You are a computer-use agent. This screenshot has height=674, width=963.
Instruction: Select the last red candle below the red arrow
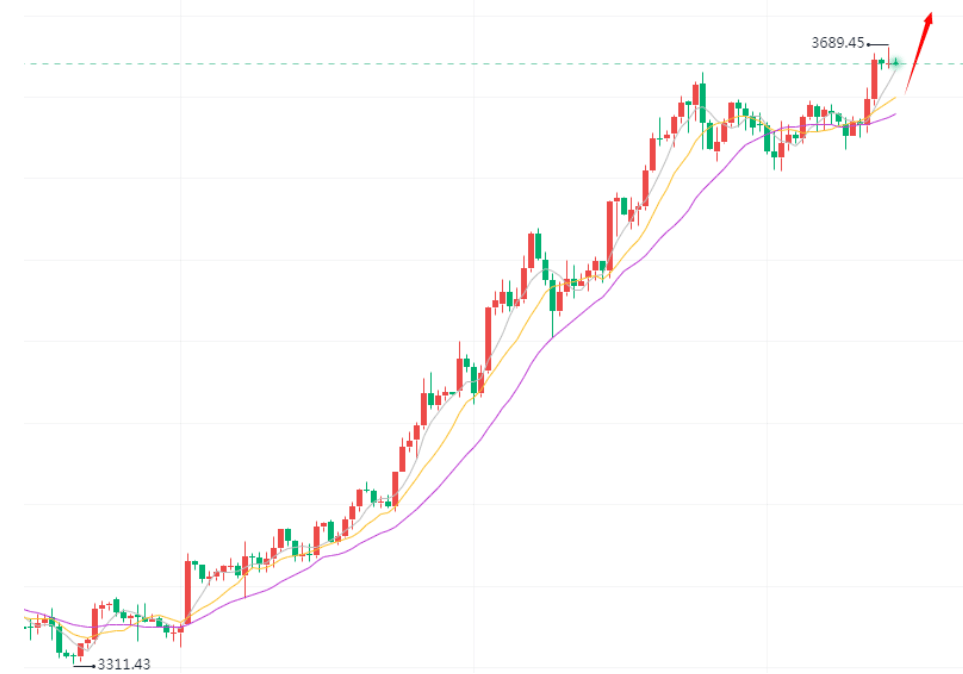(888, 60)
